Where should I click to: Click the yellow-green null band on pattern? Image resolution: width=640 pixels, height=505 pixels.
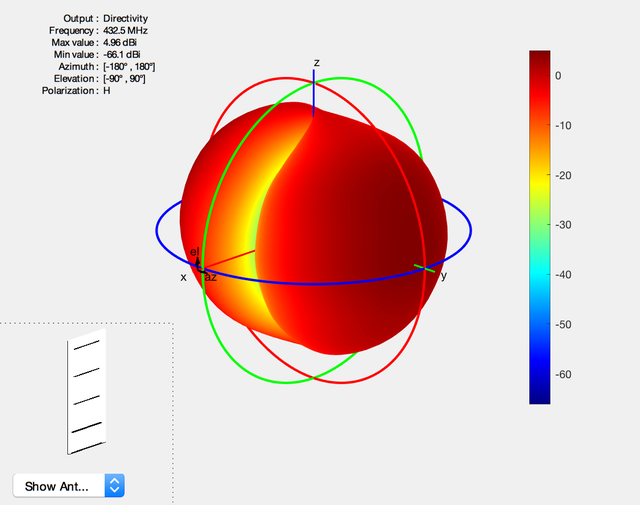pyautogui.click(x=257, y=229)
